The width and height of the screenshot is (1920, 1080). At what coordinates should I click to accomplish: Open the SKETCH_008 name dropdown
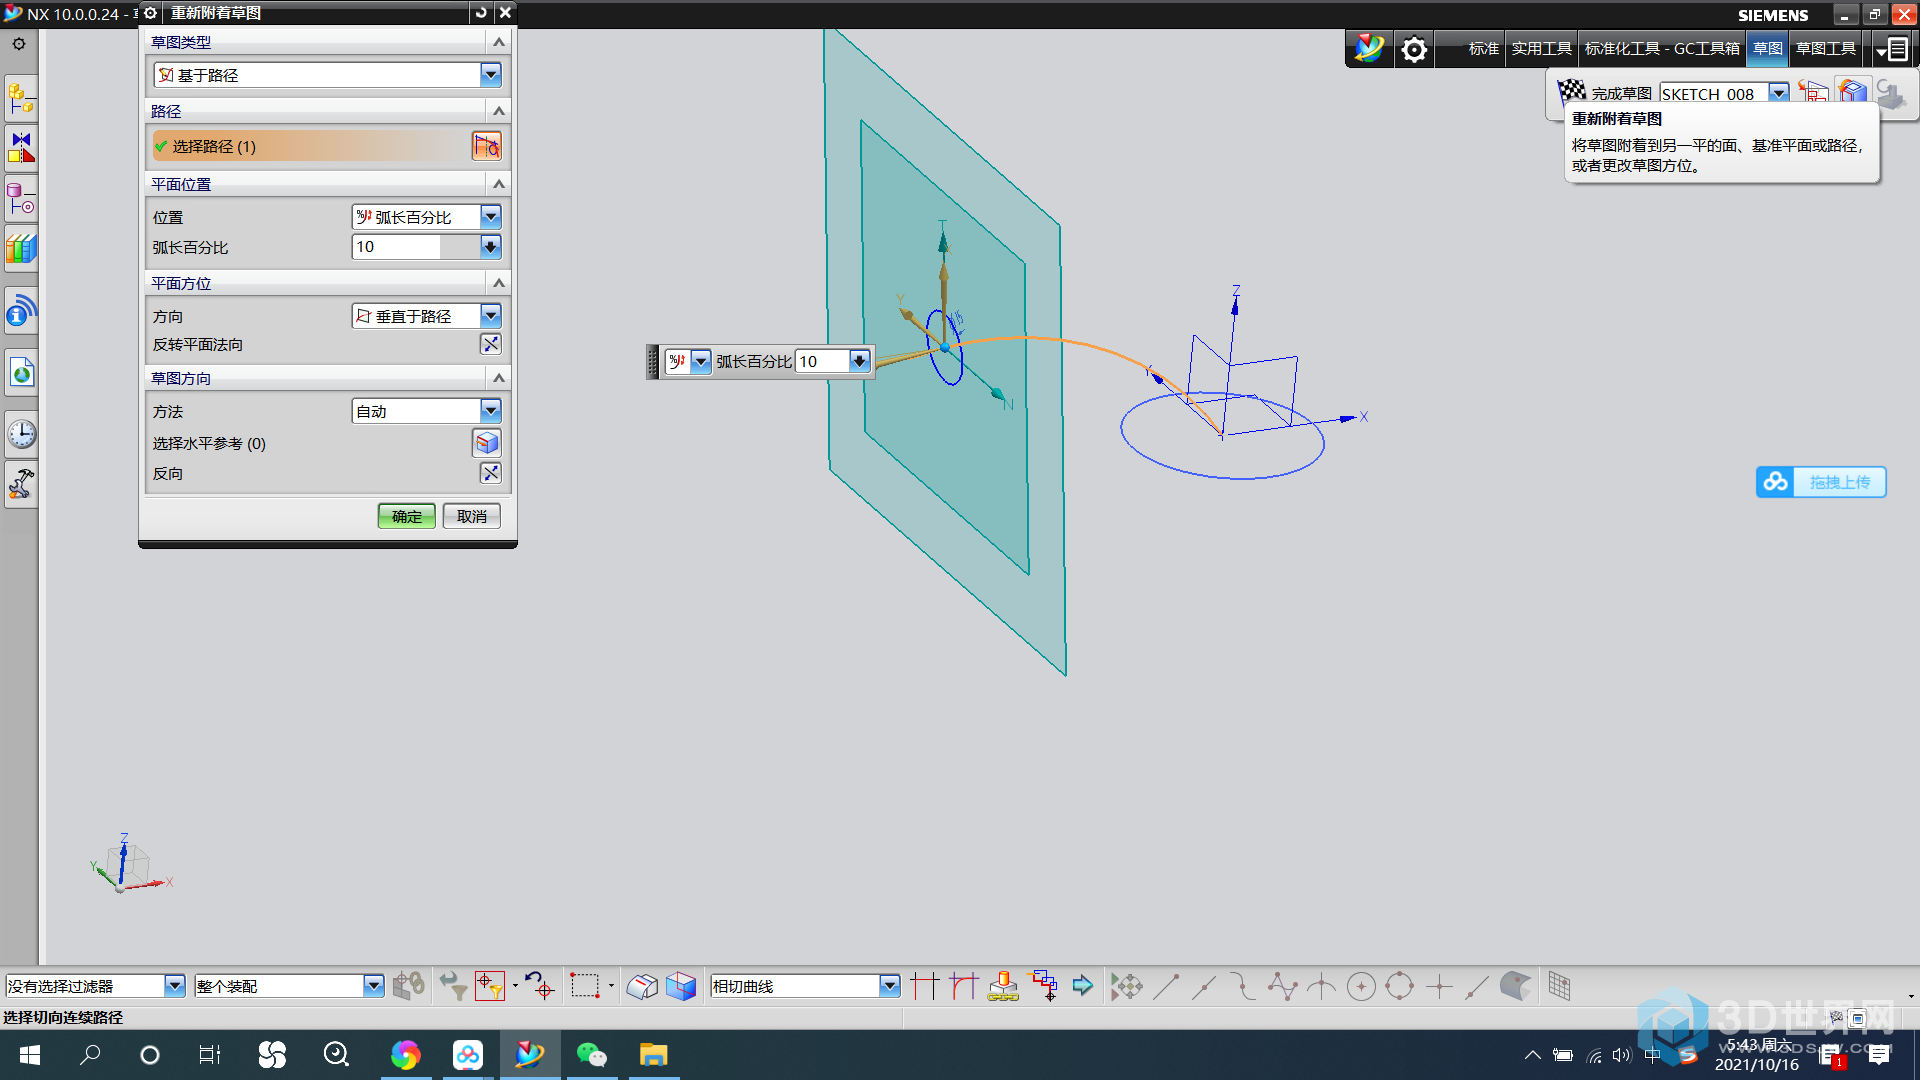pos(1778,93)
